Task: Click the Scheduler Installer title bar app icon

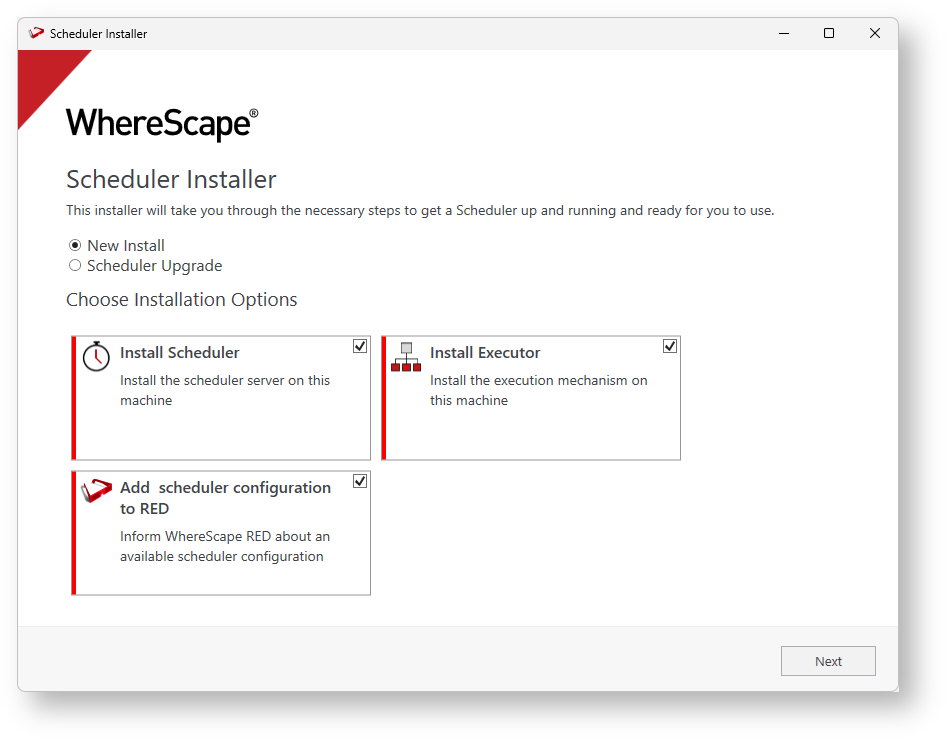Action: (x=37, y=33)
